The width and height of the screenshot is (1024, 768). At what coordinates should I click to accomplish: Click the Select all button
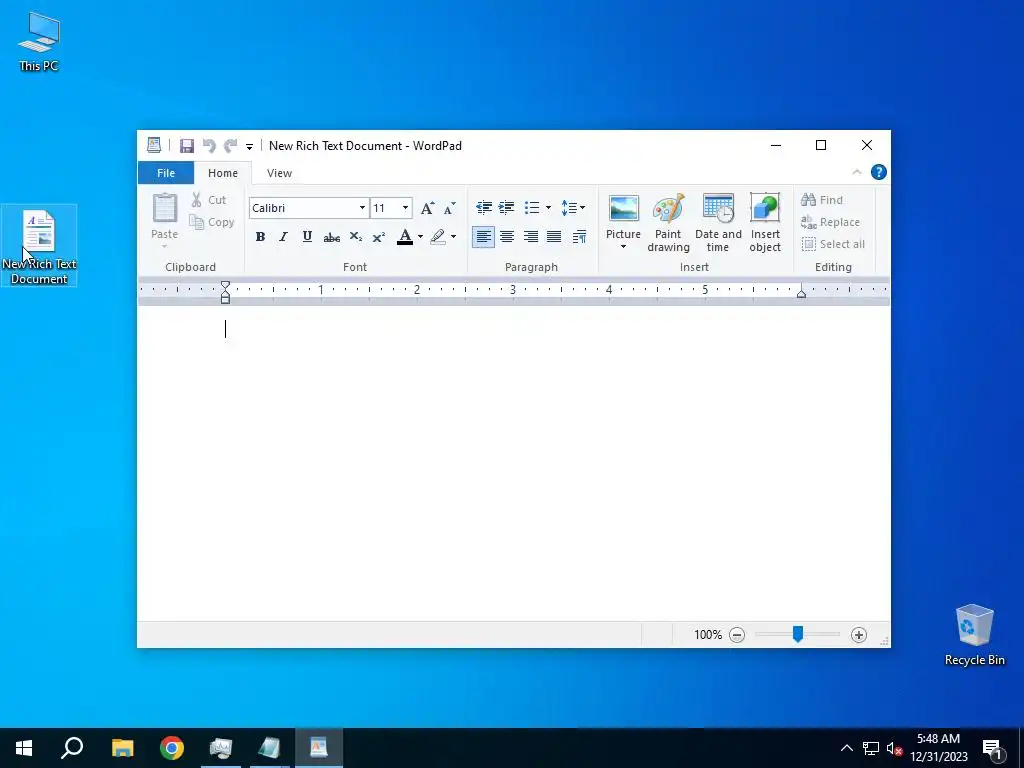click(833, 244)
